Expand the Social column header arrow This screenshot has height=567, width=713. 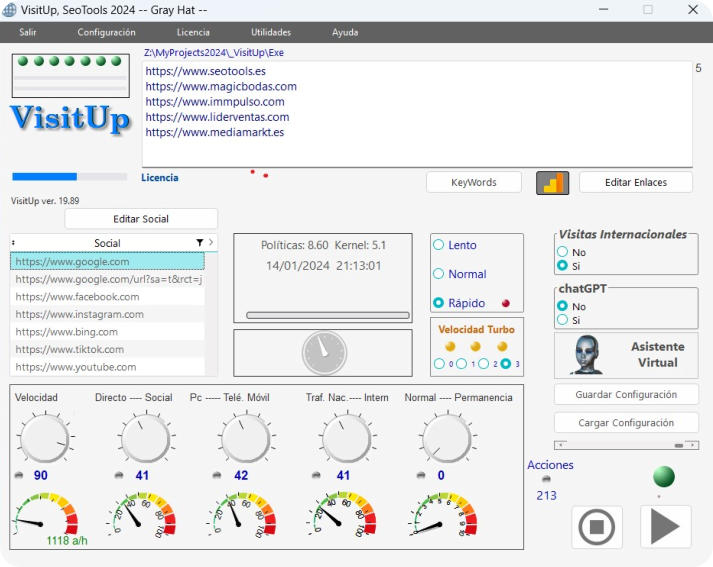point(211,242)
